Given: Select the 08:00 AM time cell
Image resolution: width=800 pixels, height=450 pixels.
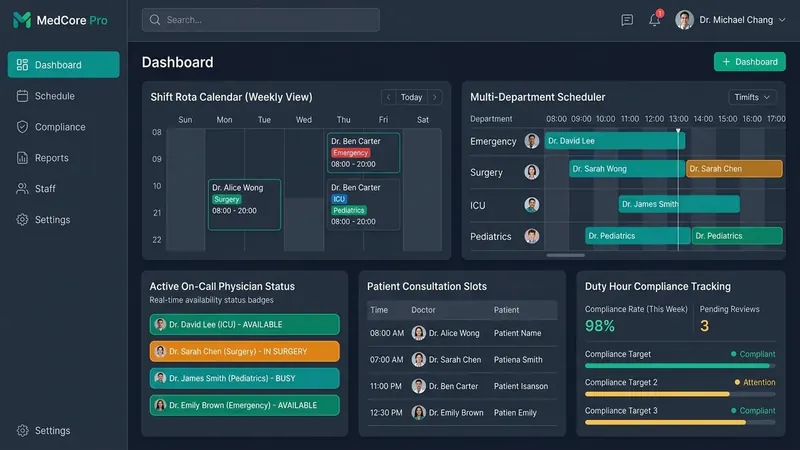Looking at the screenshot, I should click(x=387, y=333).
